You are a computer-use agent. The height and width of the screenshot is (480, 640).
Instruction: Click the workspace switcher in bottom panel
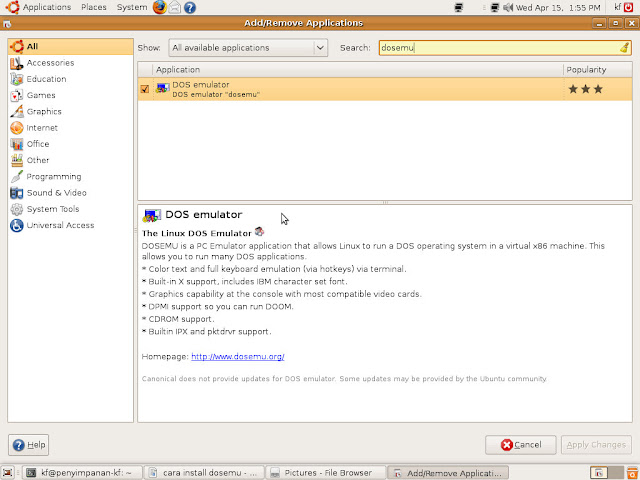pos(607,473)
